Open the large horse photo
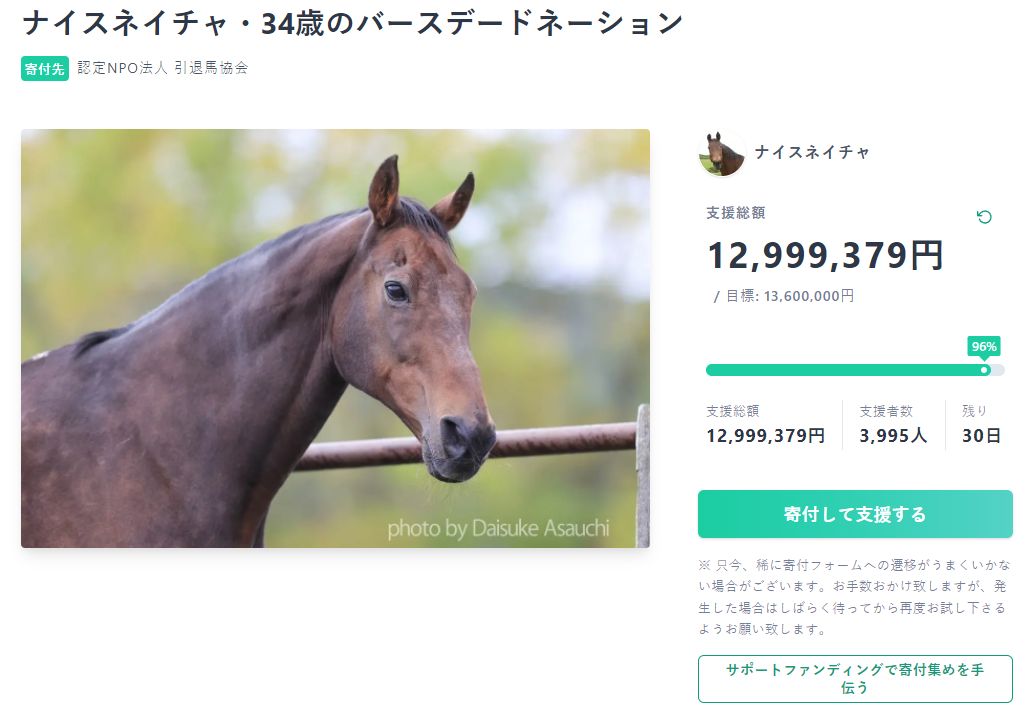Viewport: 1031px width, 715px height. (335, 338)
